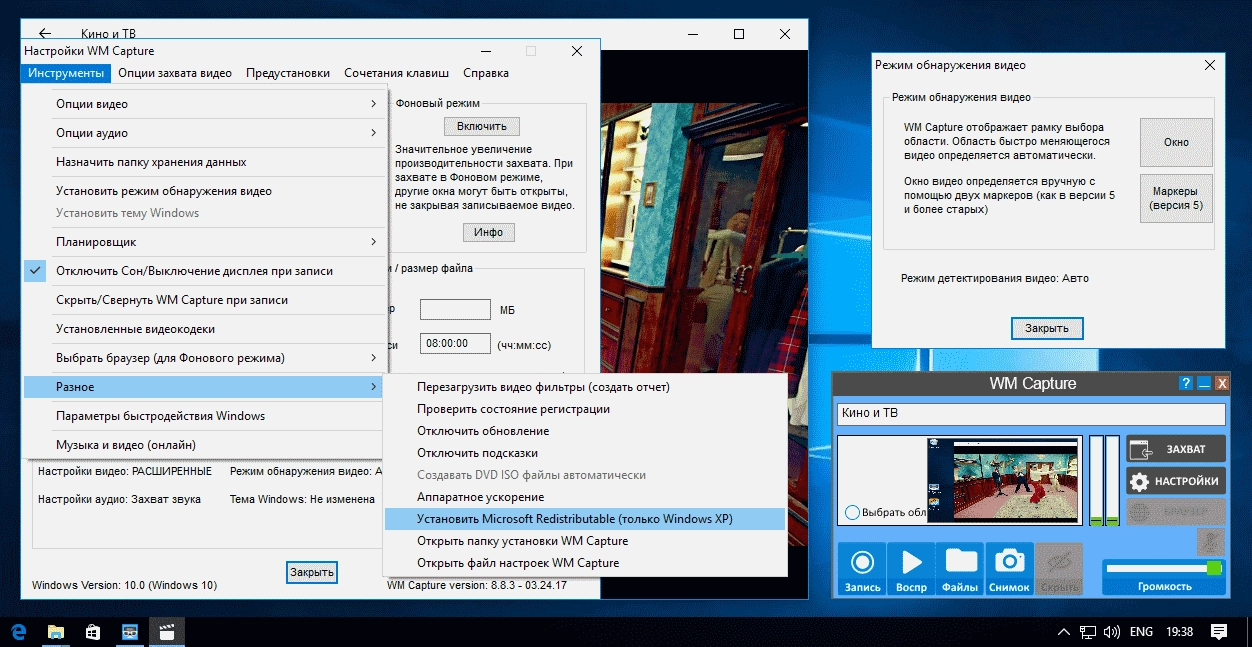
Task: Click the greyed microphone icon
Action: point(1210,541)
